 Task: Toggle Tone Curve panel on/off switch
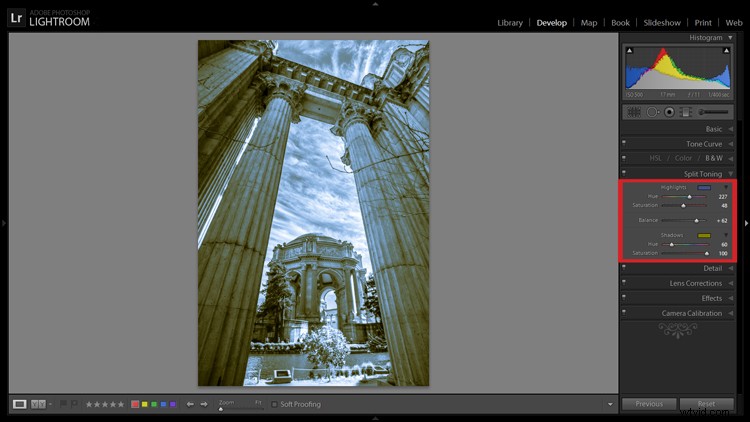(624, 143)
